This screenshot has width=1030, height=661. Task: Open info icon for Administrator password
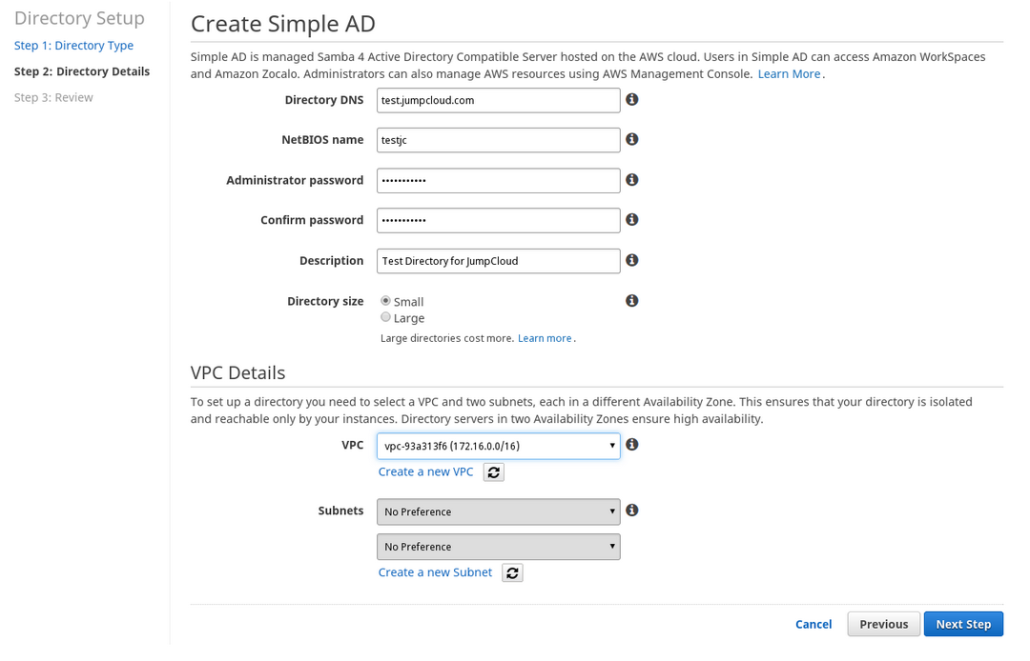pos(632,179)
